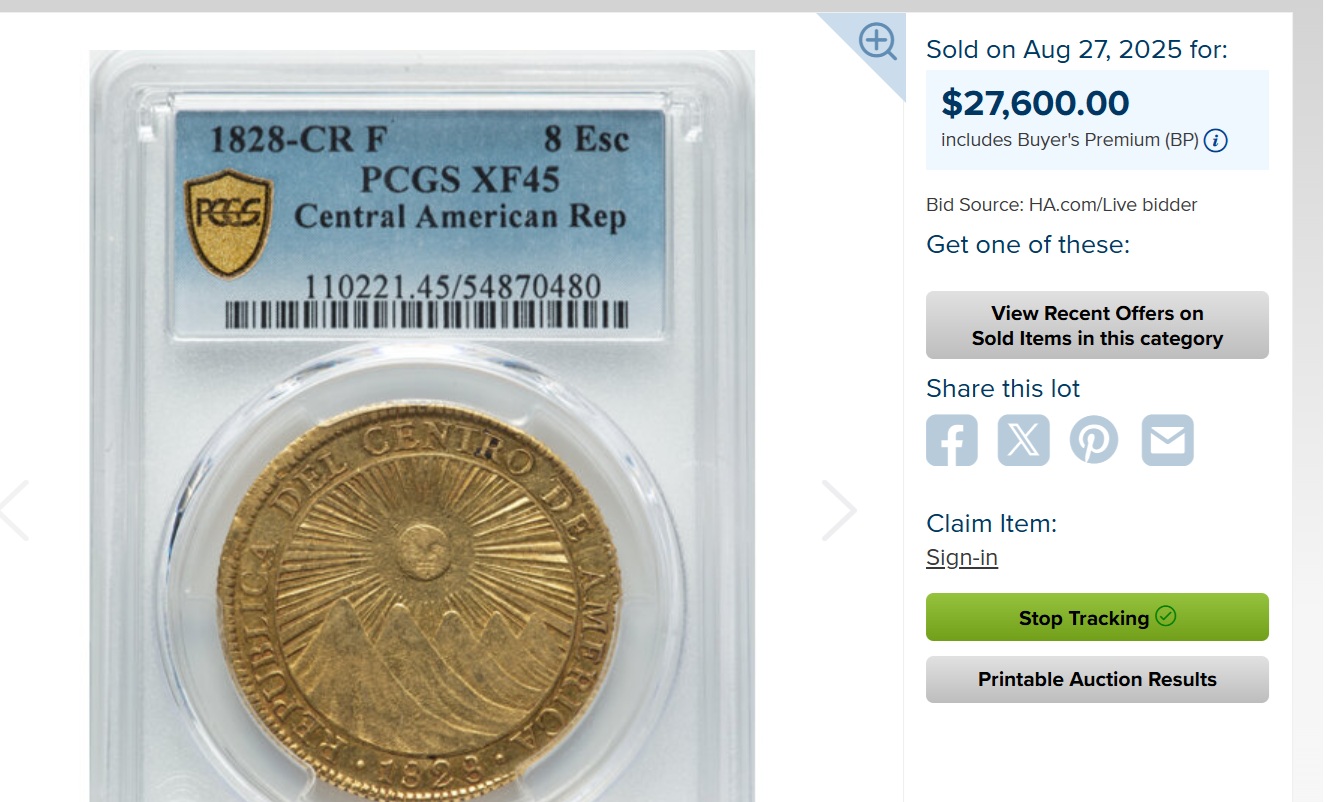This screenshot has height=802, width=1326.
Task: Click the magnifier zoom-in icon
Action: click(878, 42)
